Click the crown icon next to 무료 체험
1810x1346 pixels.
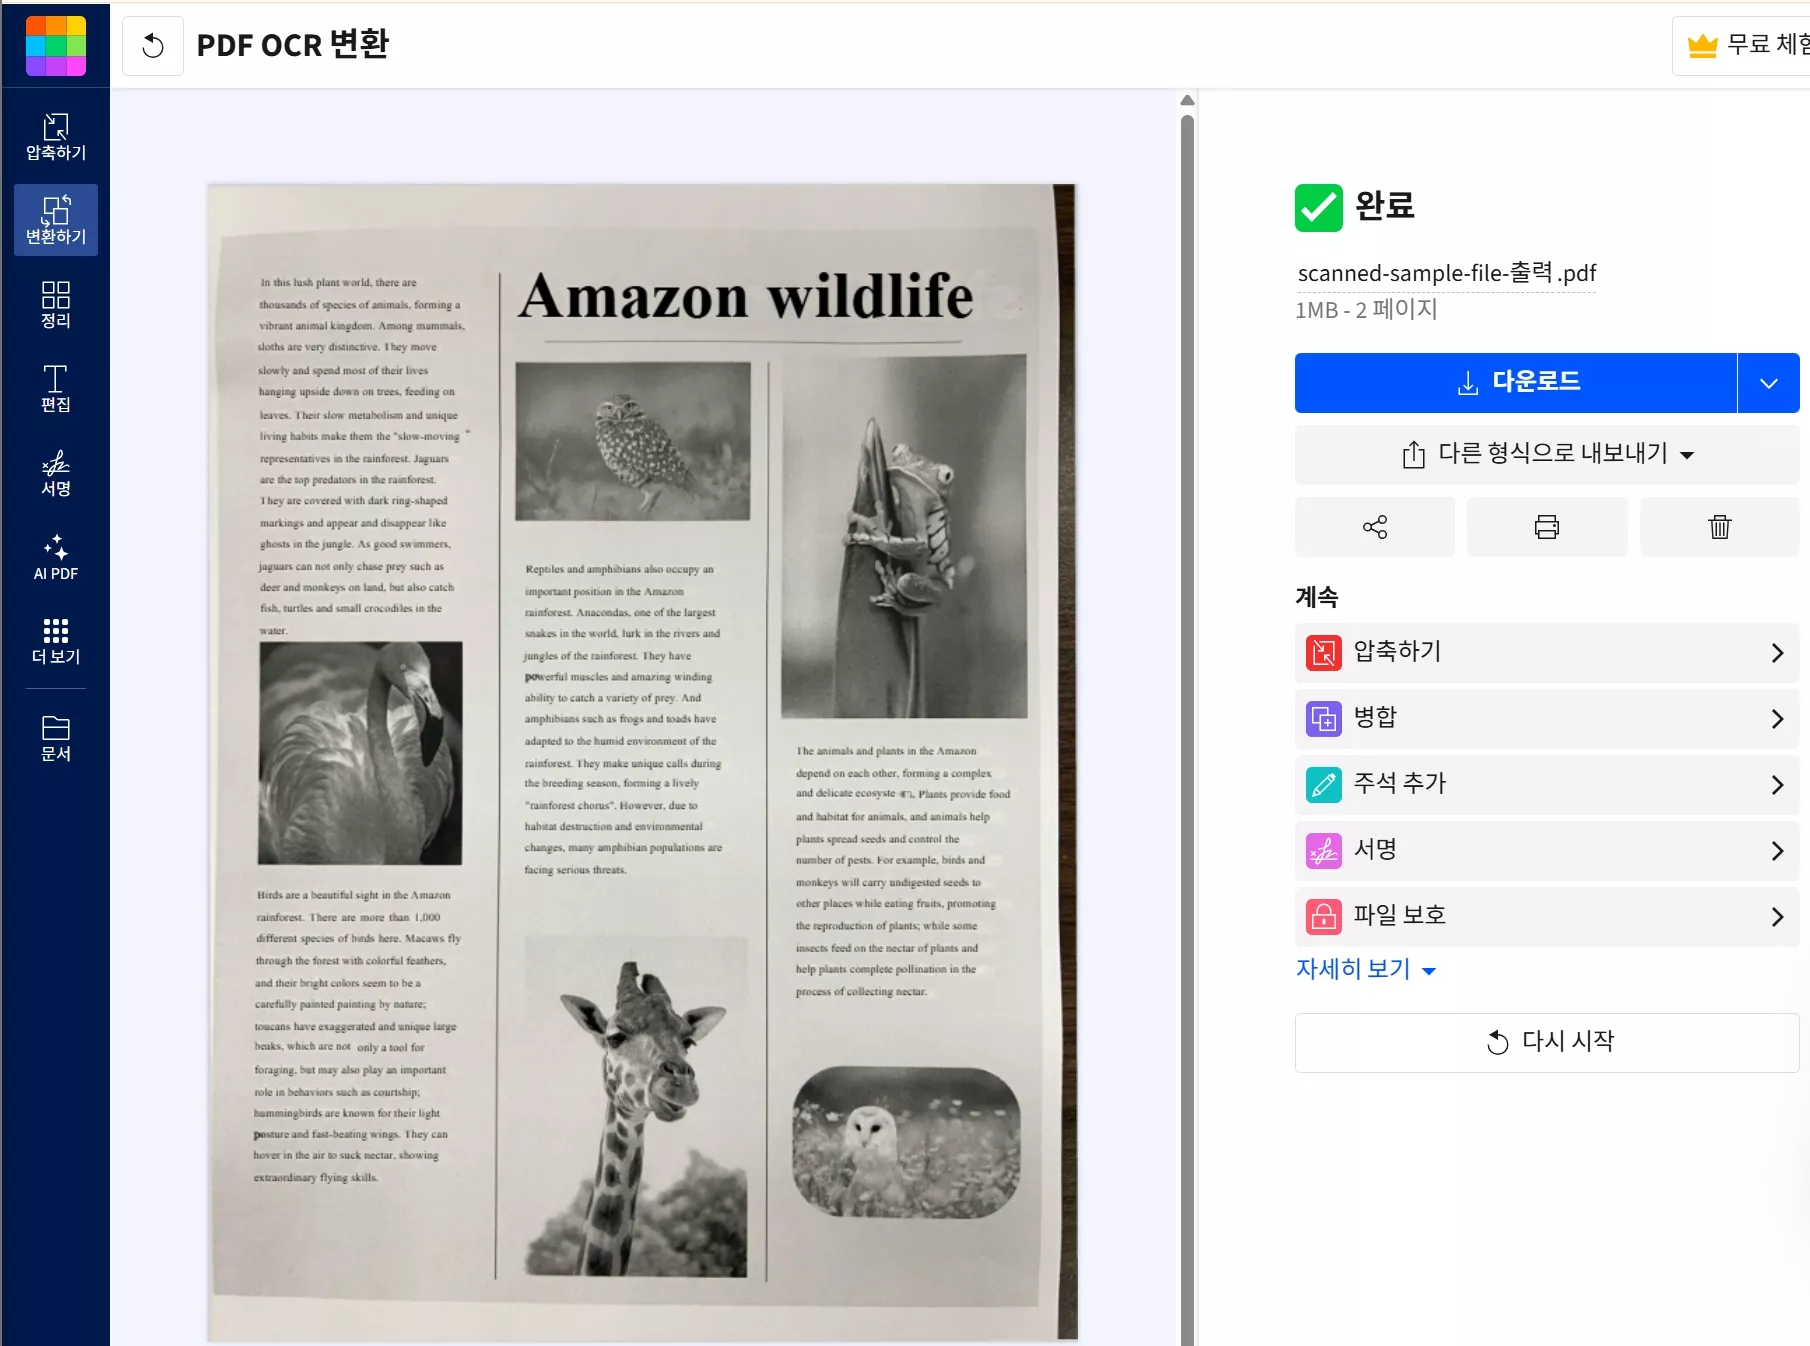pyautogui.click(x=1702, y=45)
